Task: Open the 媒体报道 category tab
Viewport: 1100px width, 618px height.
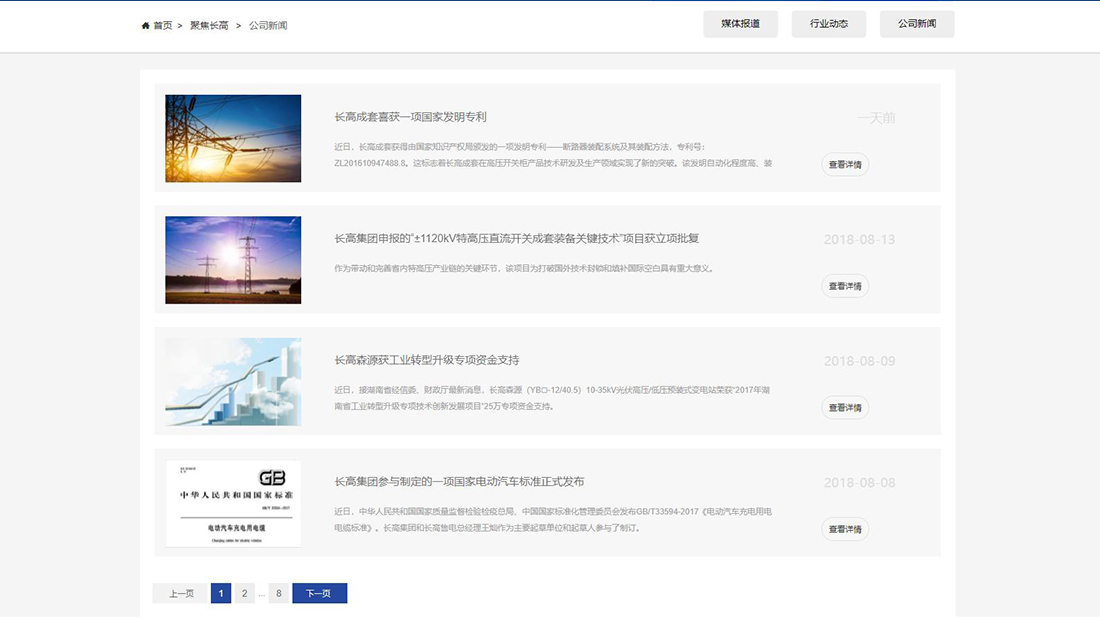Action: click(x=740, y=23)
